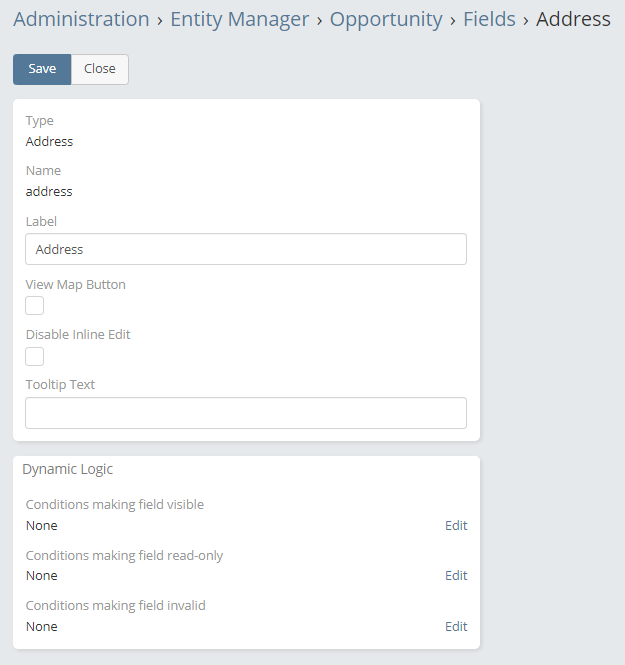Click the Save button
The height and width of the screenshot is (665, 625).
coord(42,69)
